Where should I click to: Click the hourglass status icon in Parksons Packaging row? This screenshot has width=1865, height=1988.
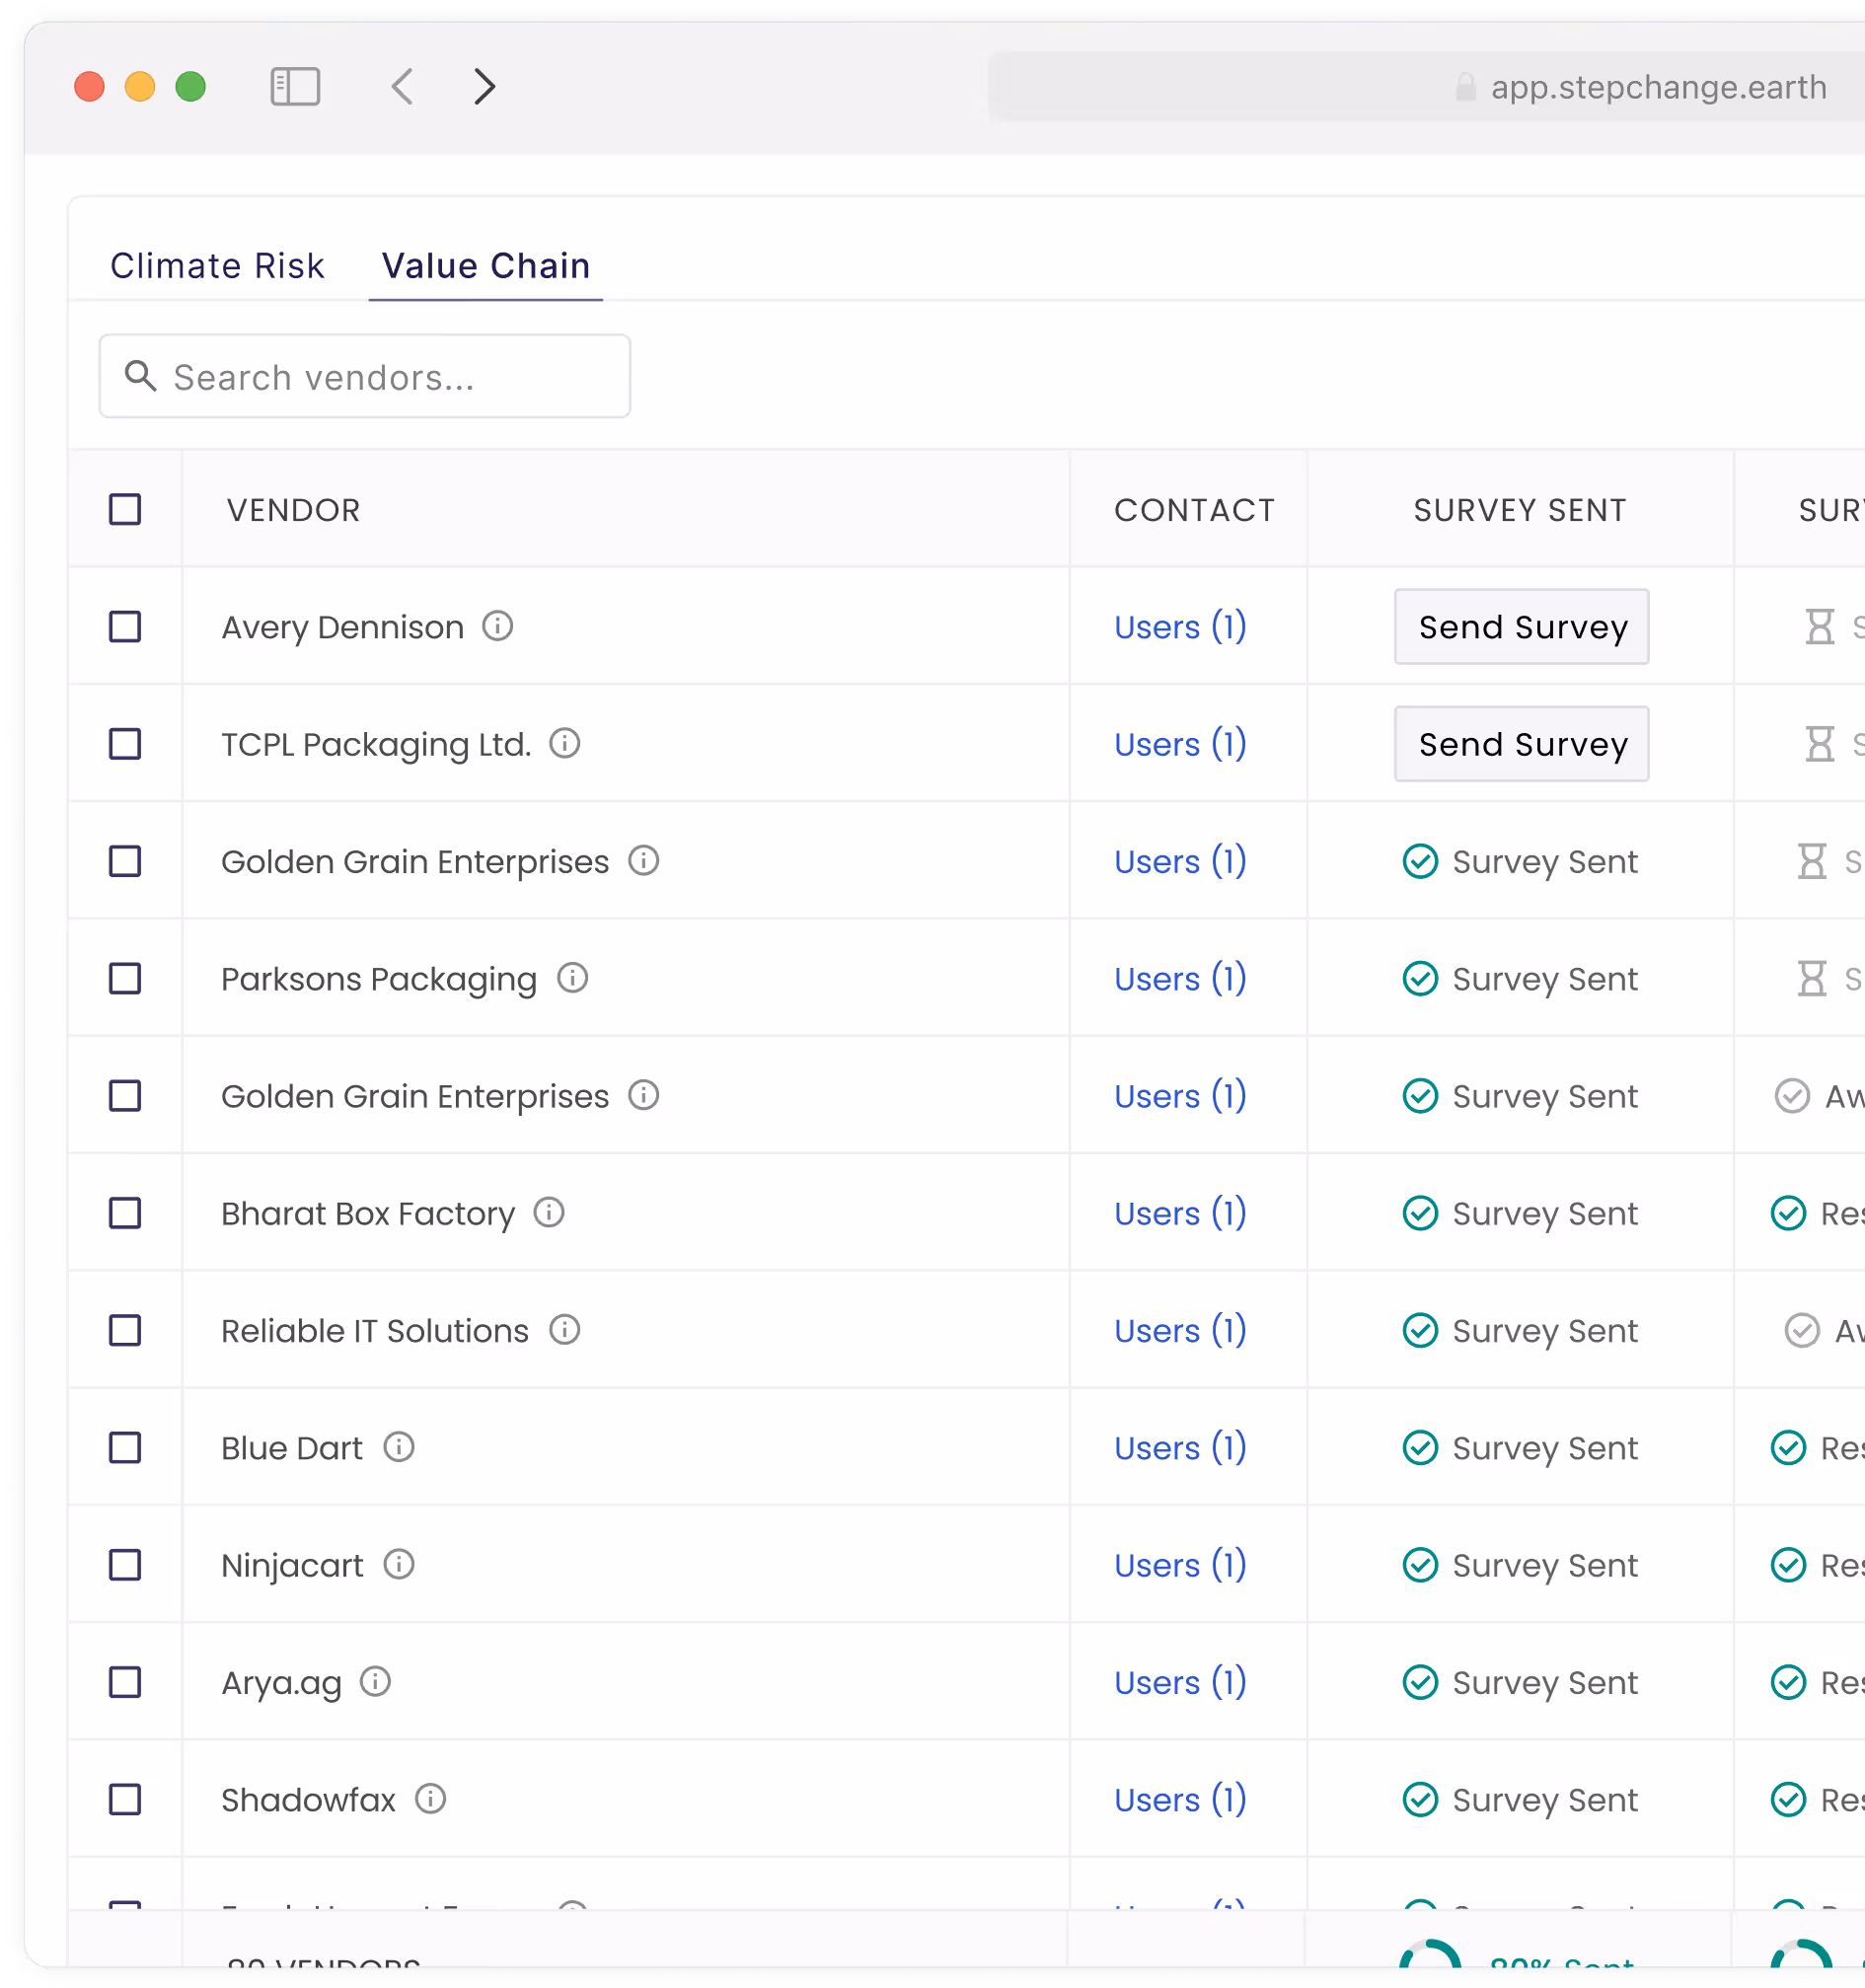pyautogui.click(x=1811, y=978)
